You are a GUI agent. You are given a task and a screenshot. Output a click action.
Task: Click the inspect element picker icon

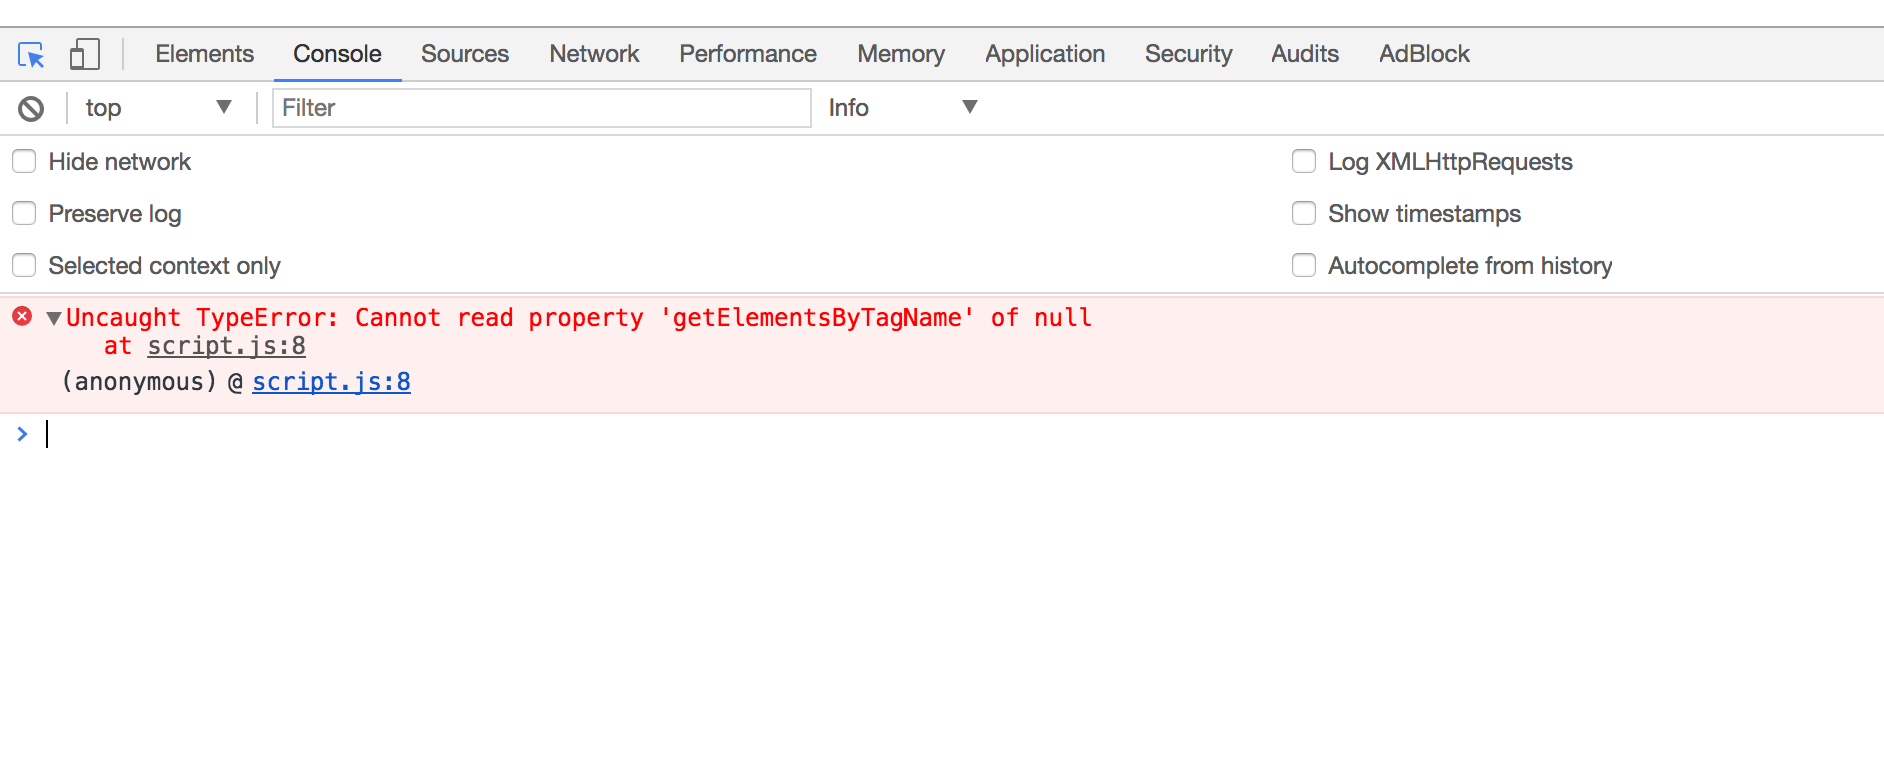click(x=31, y=54)
